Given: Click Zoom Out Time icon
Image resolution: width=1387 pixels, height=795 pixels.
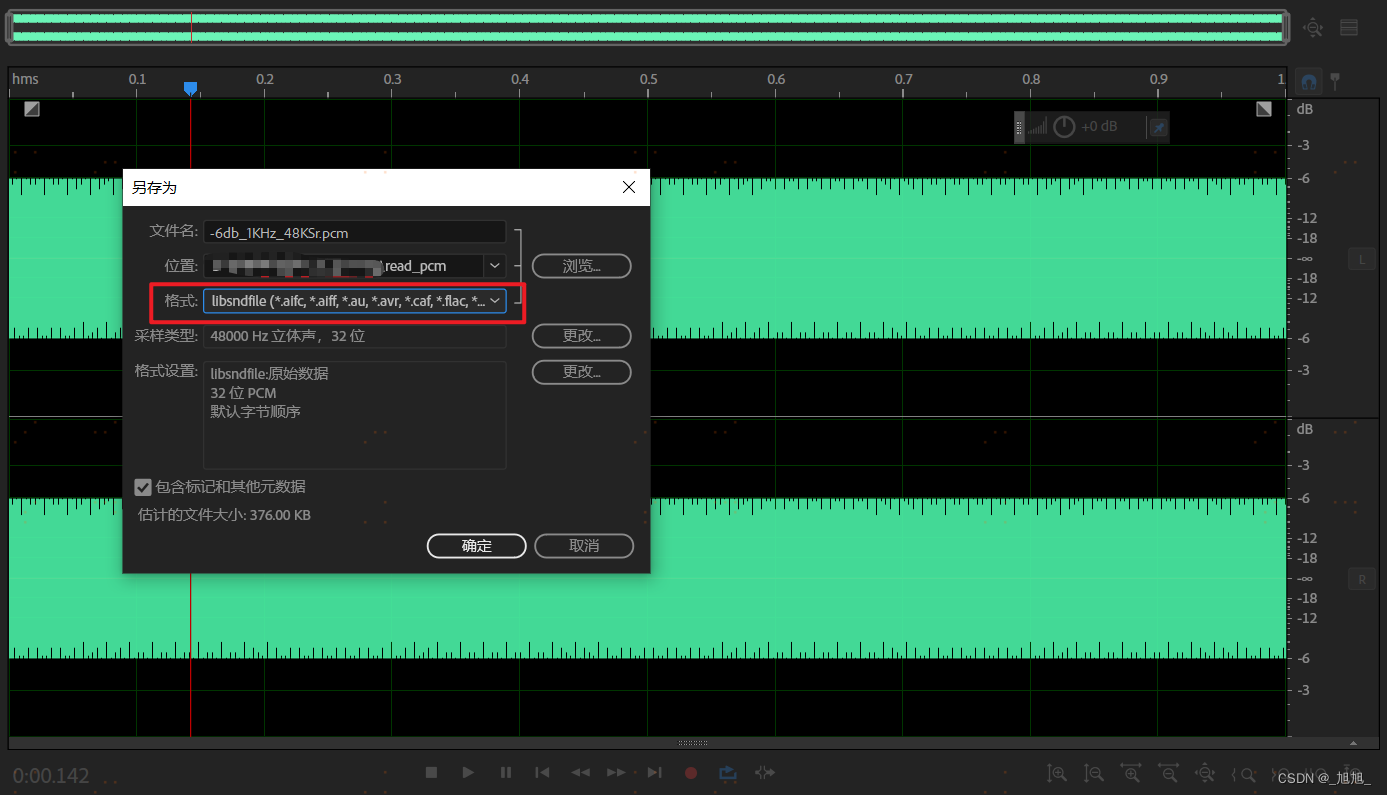Looking at the screenshot, I should coord(1168,773).
